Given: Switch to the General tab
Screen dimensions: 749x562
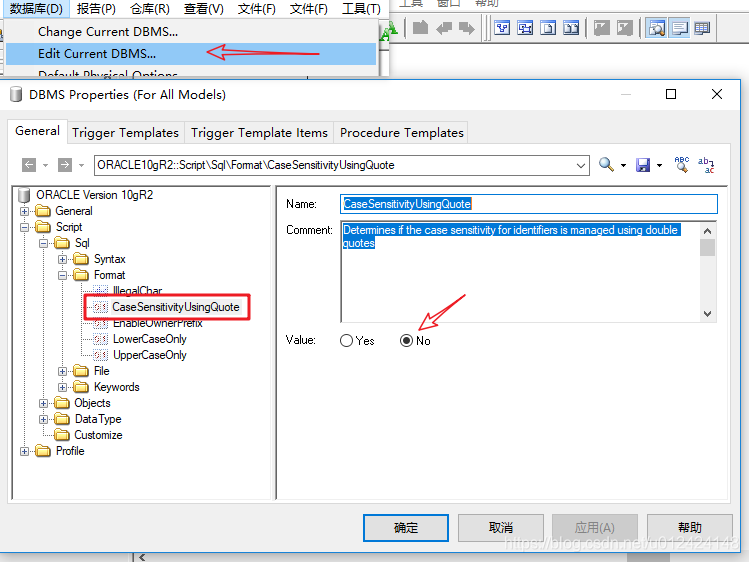Looking at the screenshot, I should point(37,131).
